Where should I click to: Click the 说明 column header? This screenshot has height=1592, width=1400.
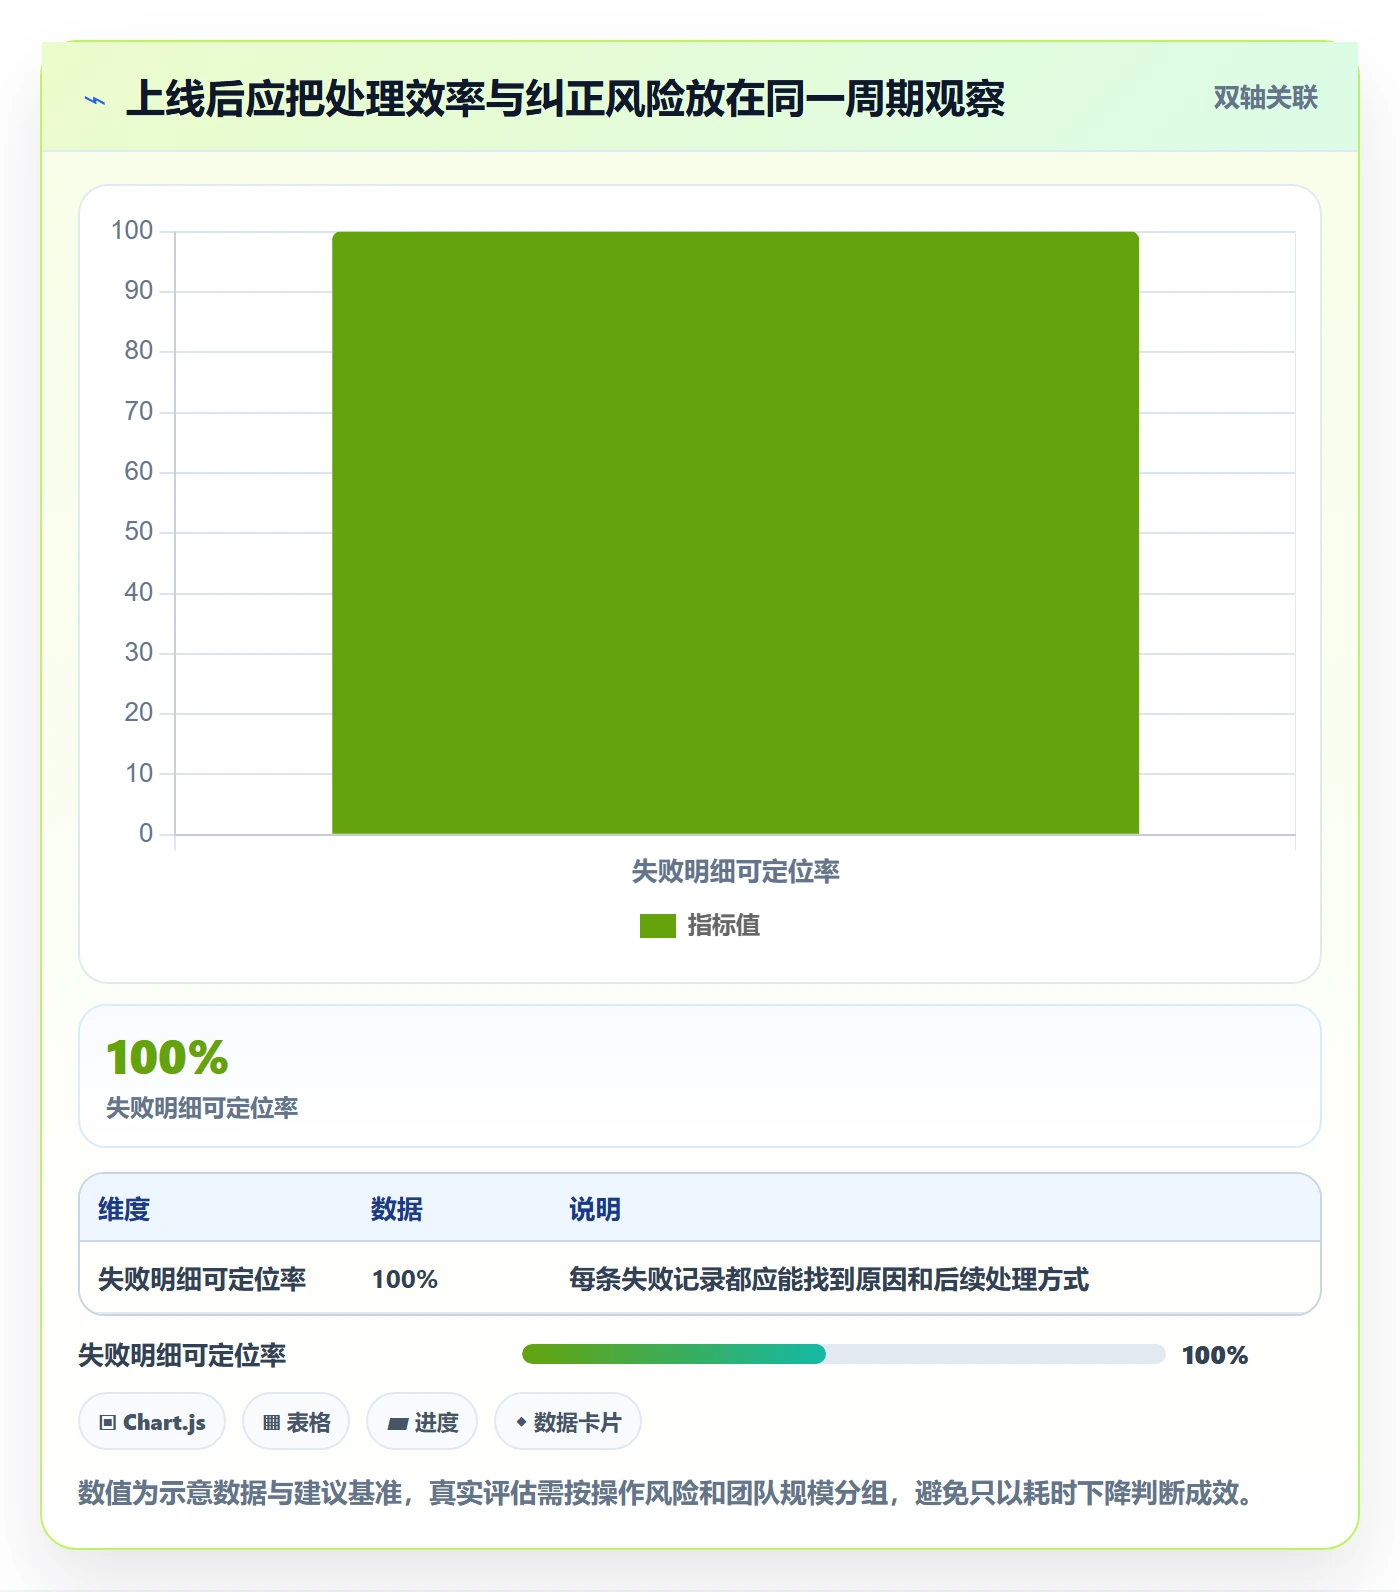[x=595, y=1209]
